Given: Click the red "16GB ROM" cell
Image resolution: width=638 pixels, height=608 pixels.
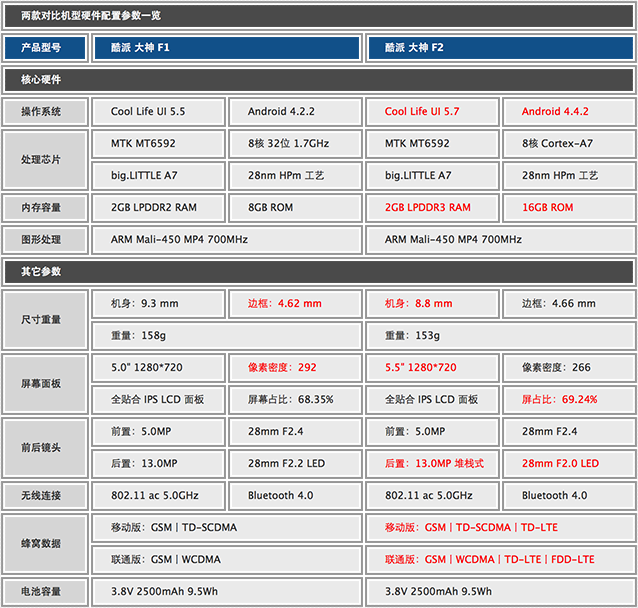Looking at the screenshot, I should point(569,208).
